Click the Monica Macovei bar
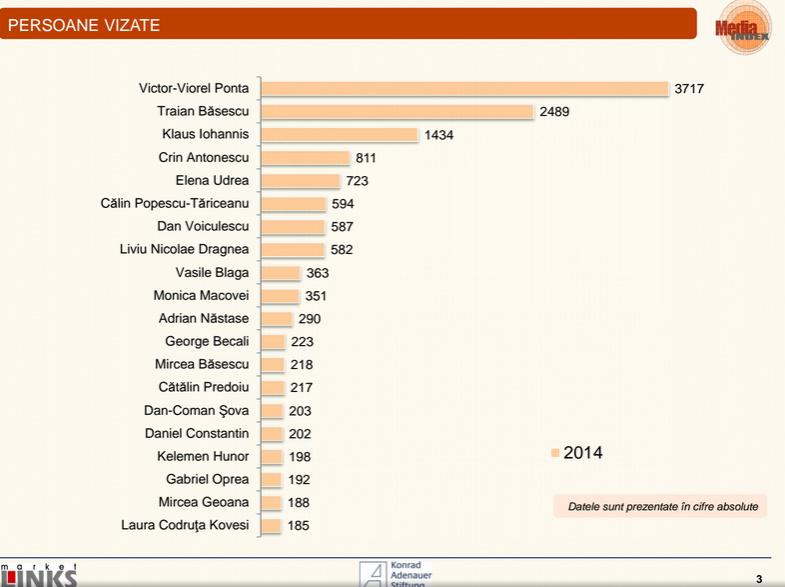This screenshot has height=587, width=785. pyautogui.click(x=281, y=296)
